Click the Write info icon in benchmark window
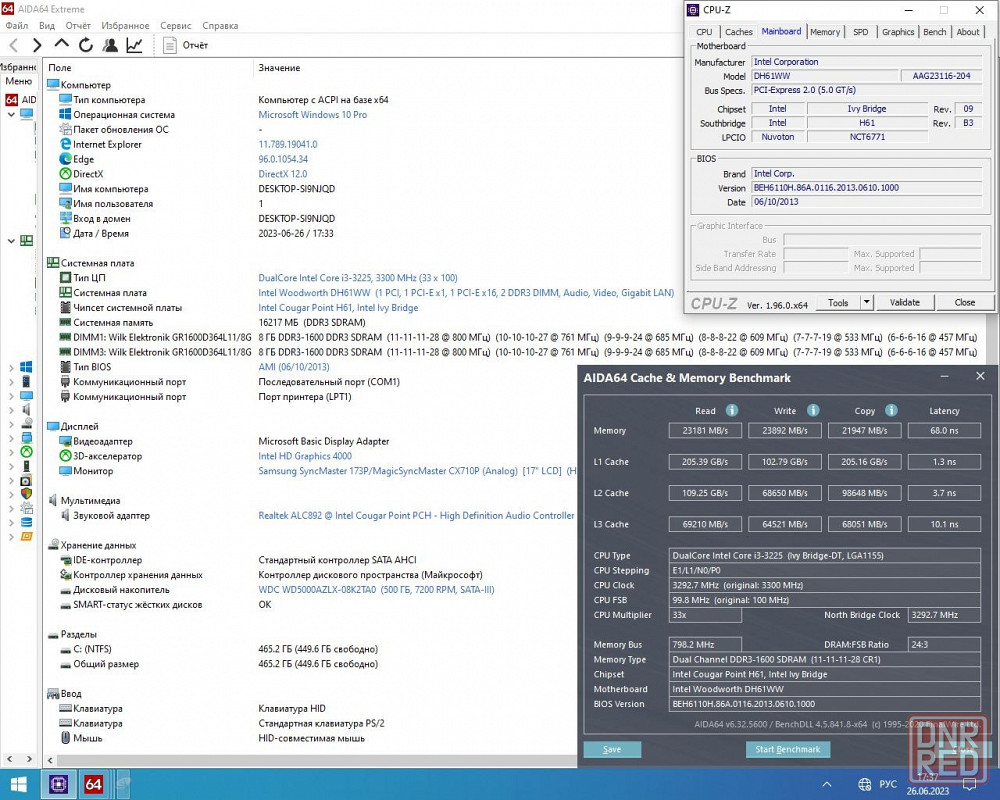Image resolution: width=1000 pixels, height=800 pixels. (x=813, y=410)
